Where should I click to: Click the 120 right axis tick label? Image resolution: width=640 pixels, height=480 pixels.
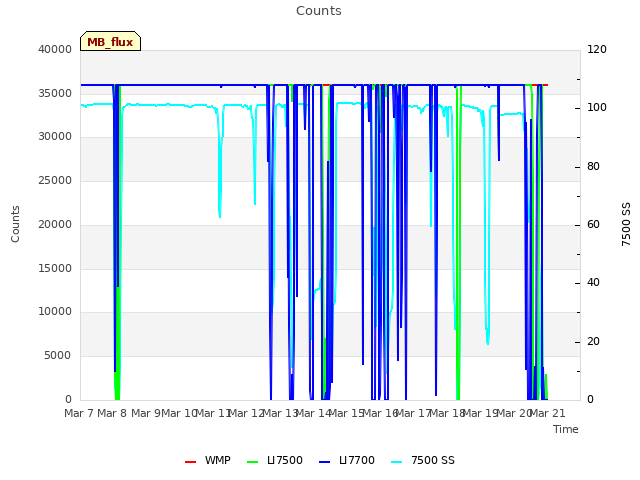597,49
